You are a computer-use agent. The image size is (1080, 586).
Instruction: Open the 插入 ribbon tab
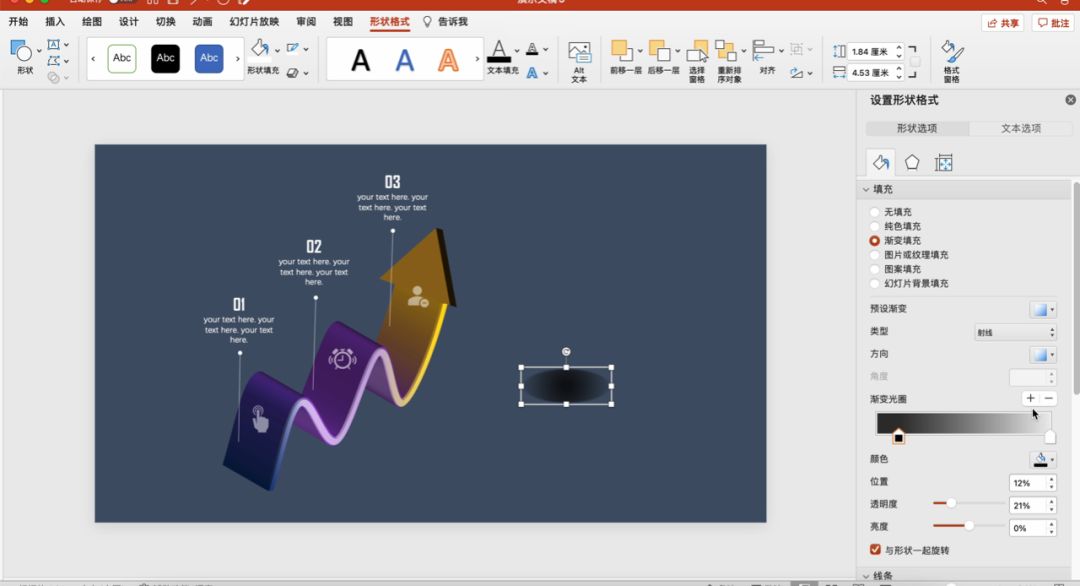point(55,21)
